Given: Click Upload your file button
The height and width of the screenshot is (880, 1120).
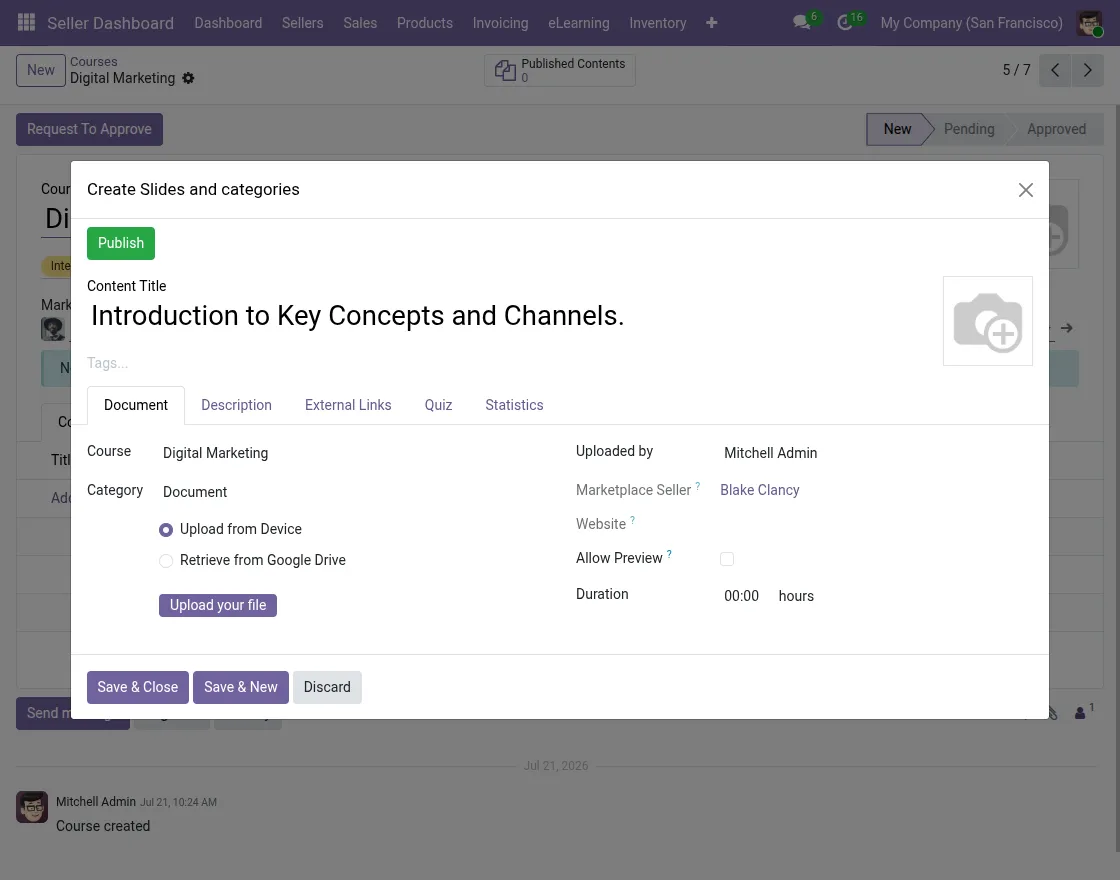Looking at the screenshot, I should [218, 605].
